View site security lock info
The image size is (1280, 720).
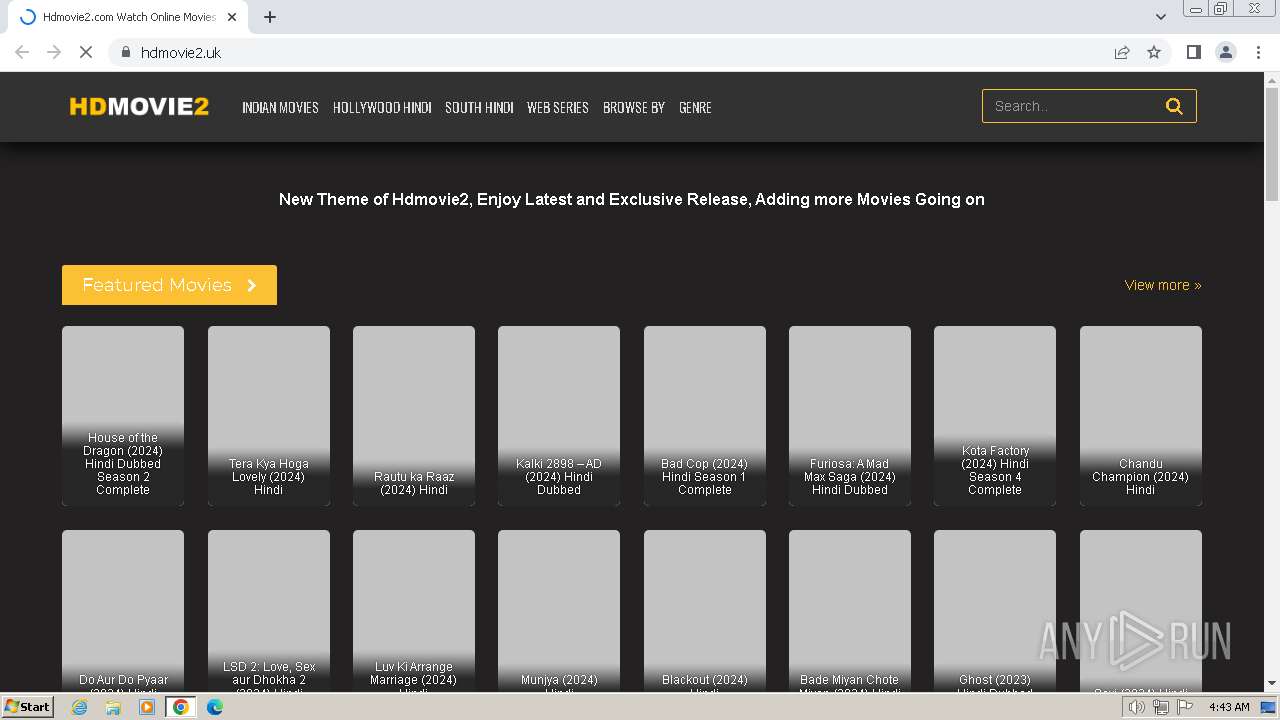click(126, 52)
